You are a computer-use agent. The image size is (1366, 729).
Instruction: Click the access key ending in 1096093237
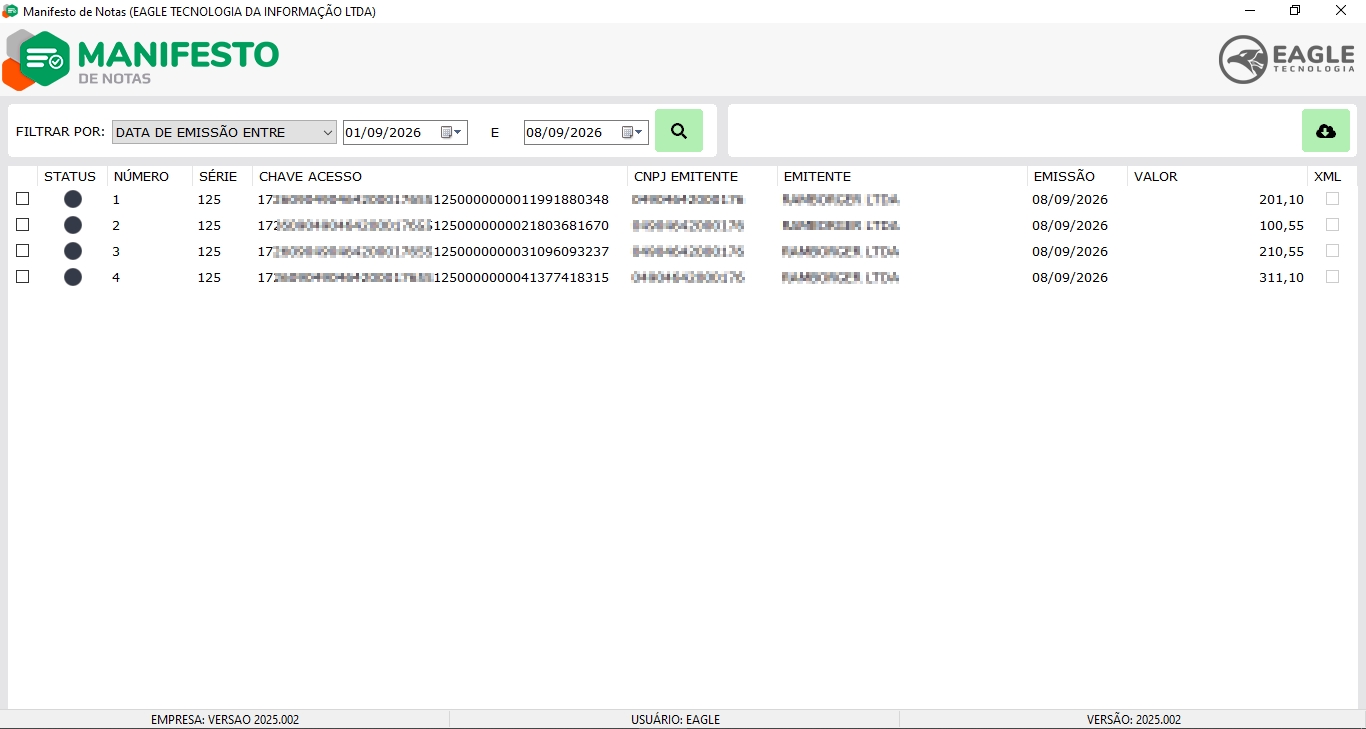[x=433, y=251]
